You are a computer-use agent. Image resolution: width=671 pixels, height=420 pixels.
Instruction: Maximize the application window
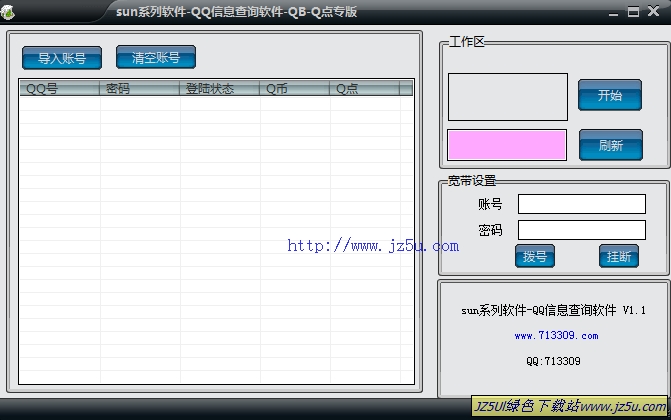point(634,12)
